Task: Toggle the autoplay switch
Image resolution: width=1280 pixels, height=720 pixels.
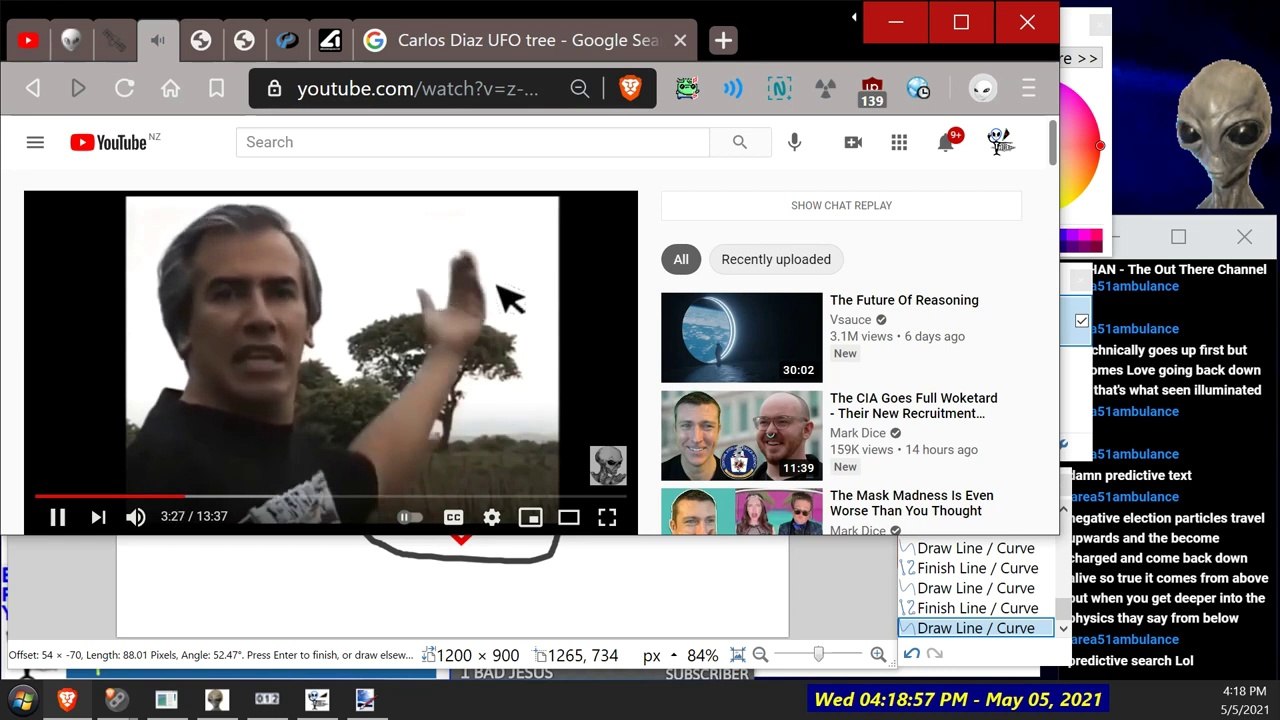Action: 410,517
